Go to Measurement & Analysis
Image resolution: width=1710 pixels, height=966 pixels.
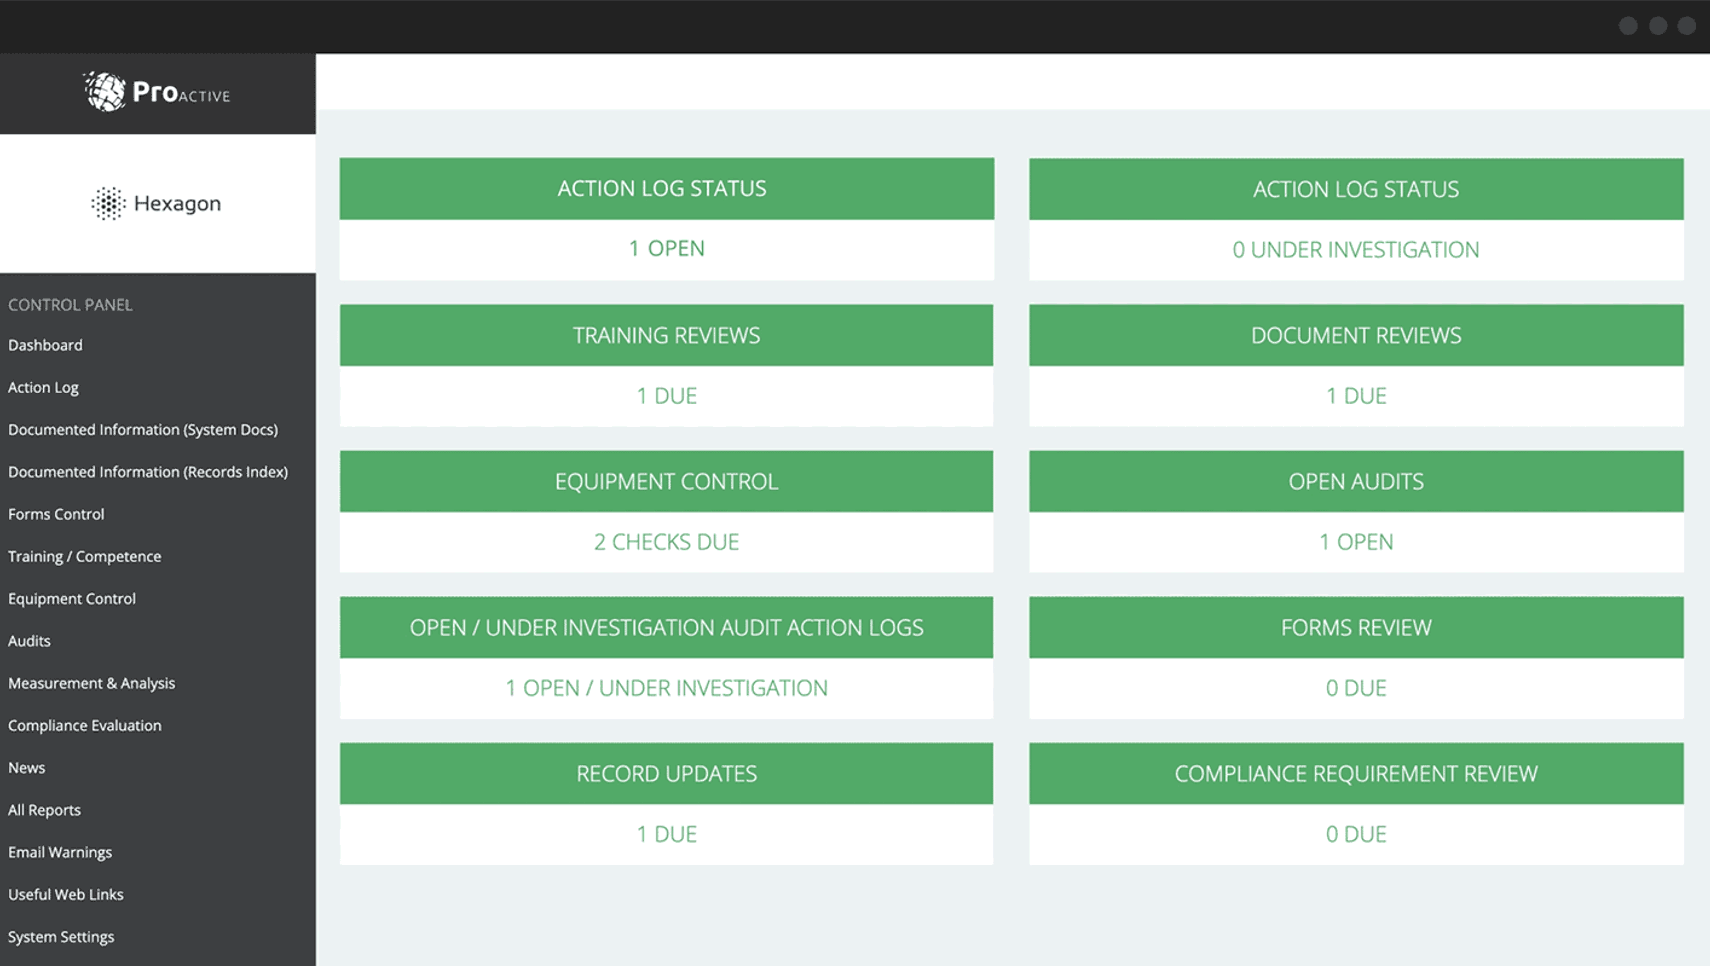pyautogui.click(x=91, y=683)
